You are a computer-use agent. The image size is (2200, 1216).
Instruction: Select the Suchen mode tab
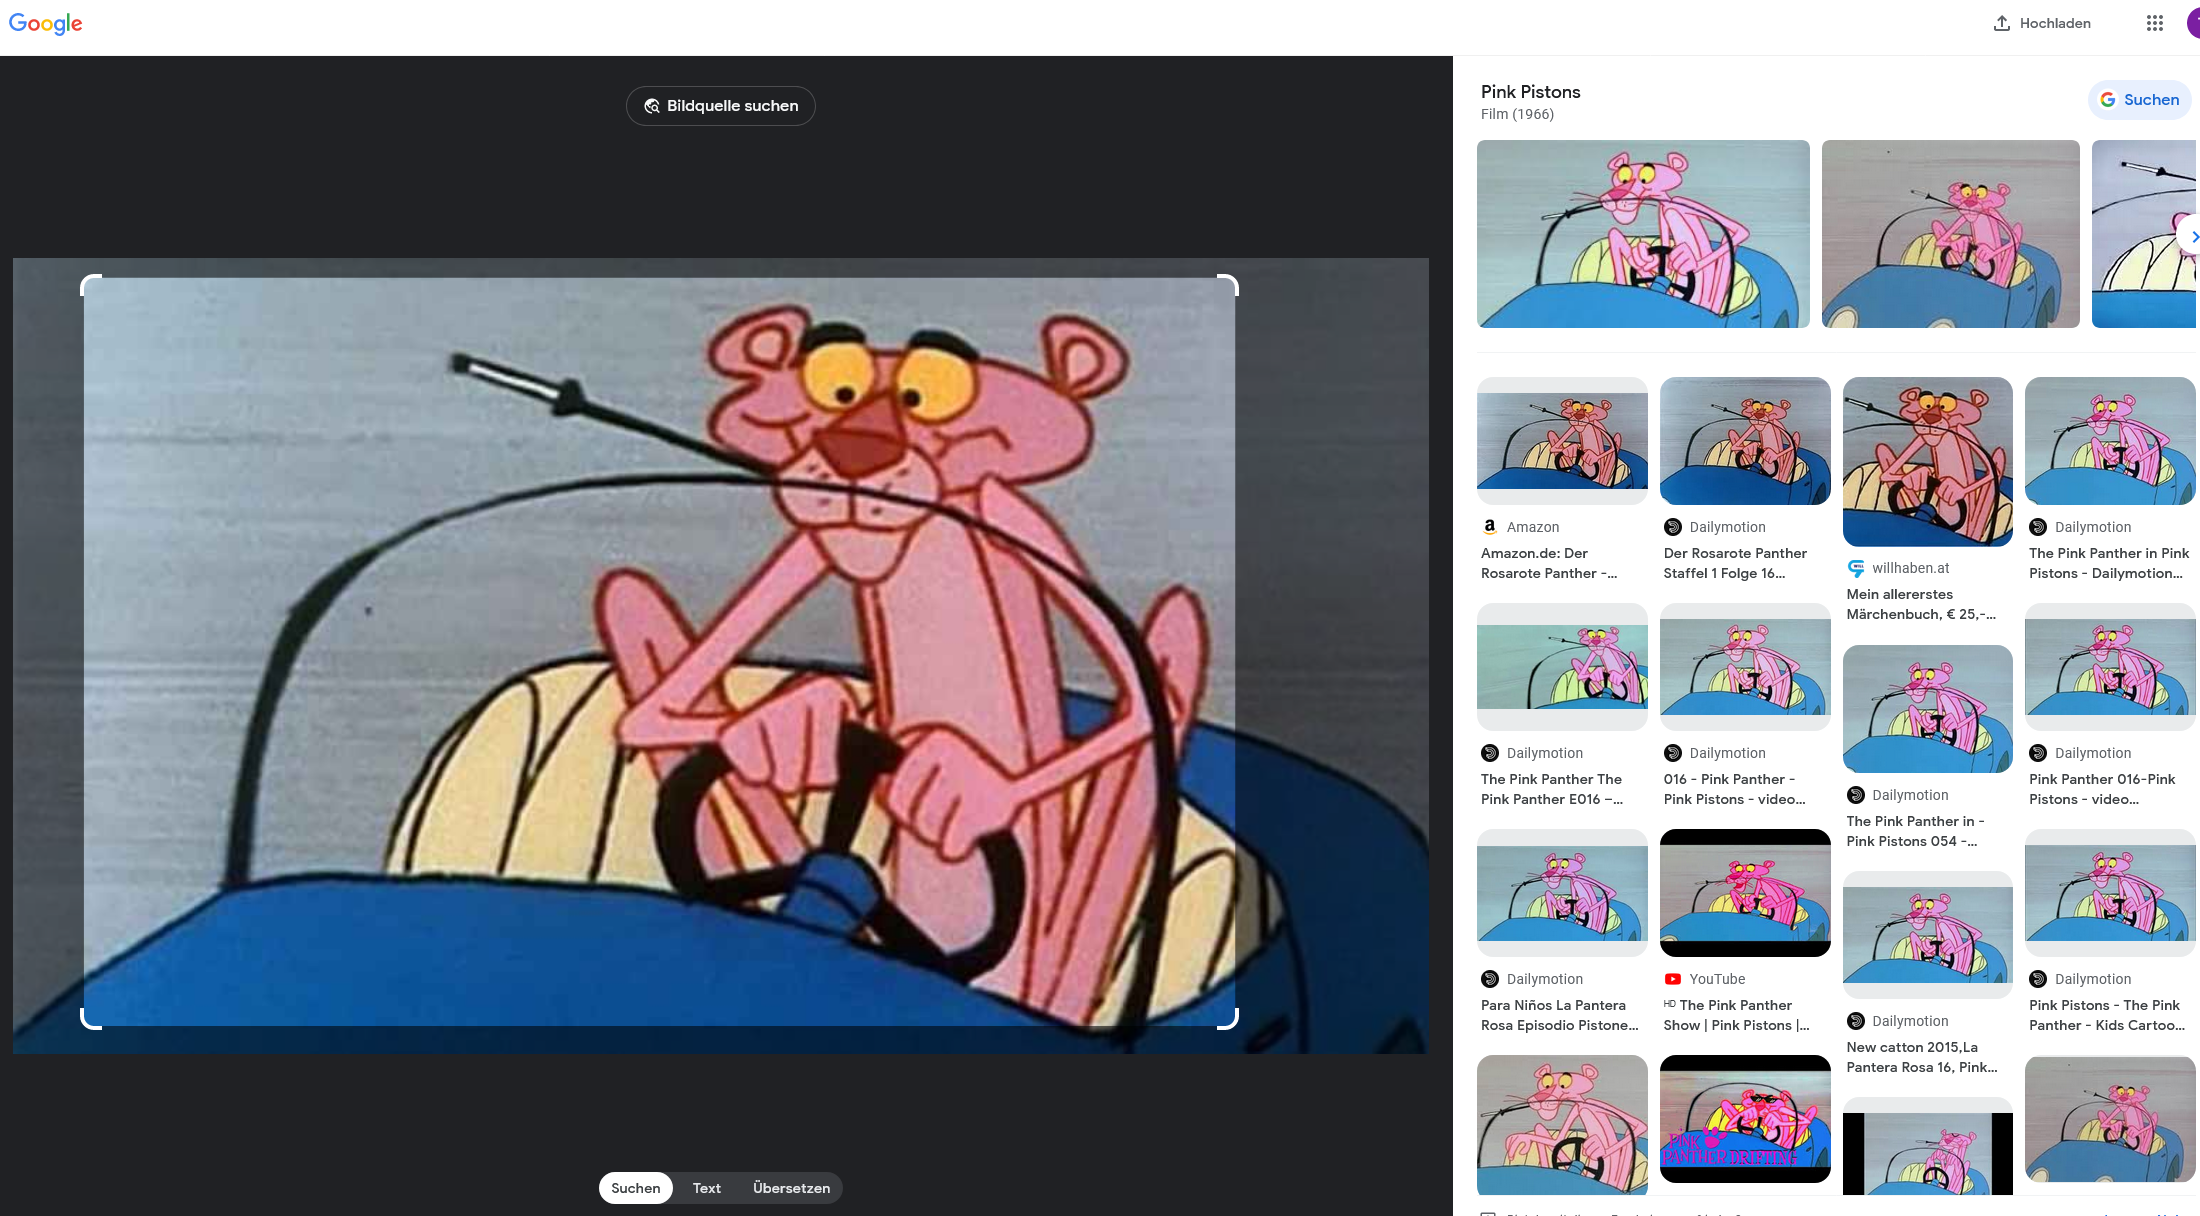tap(636, 1188)
